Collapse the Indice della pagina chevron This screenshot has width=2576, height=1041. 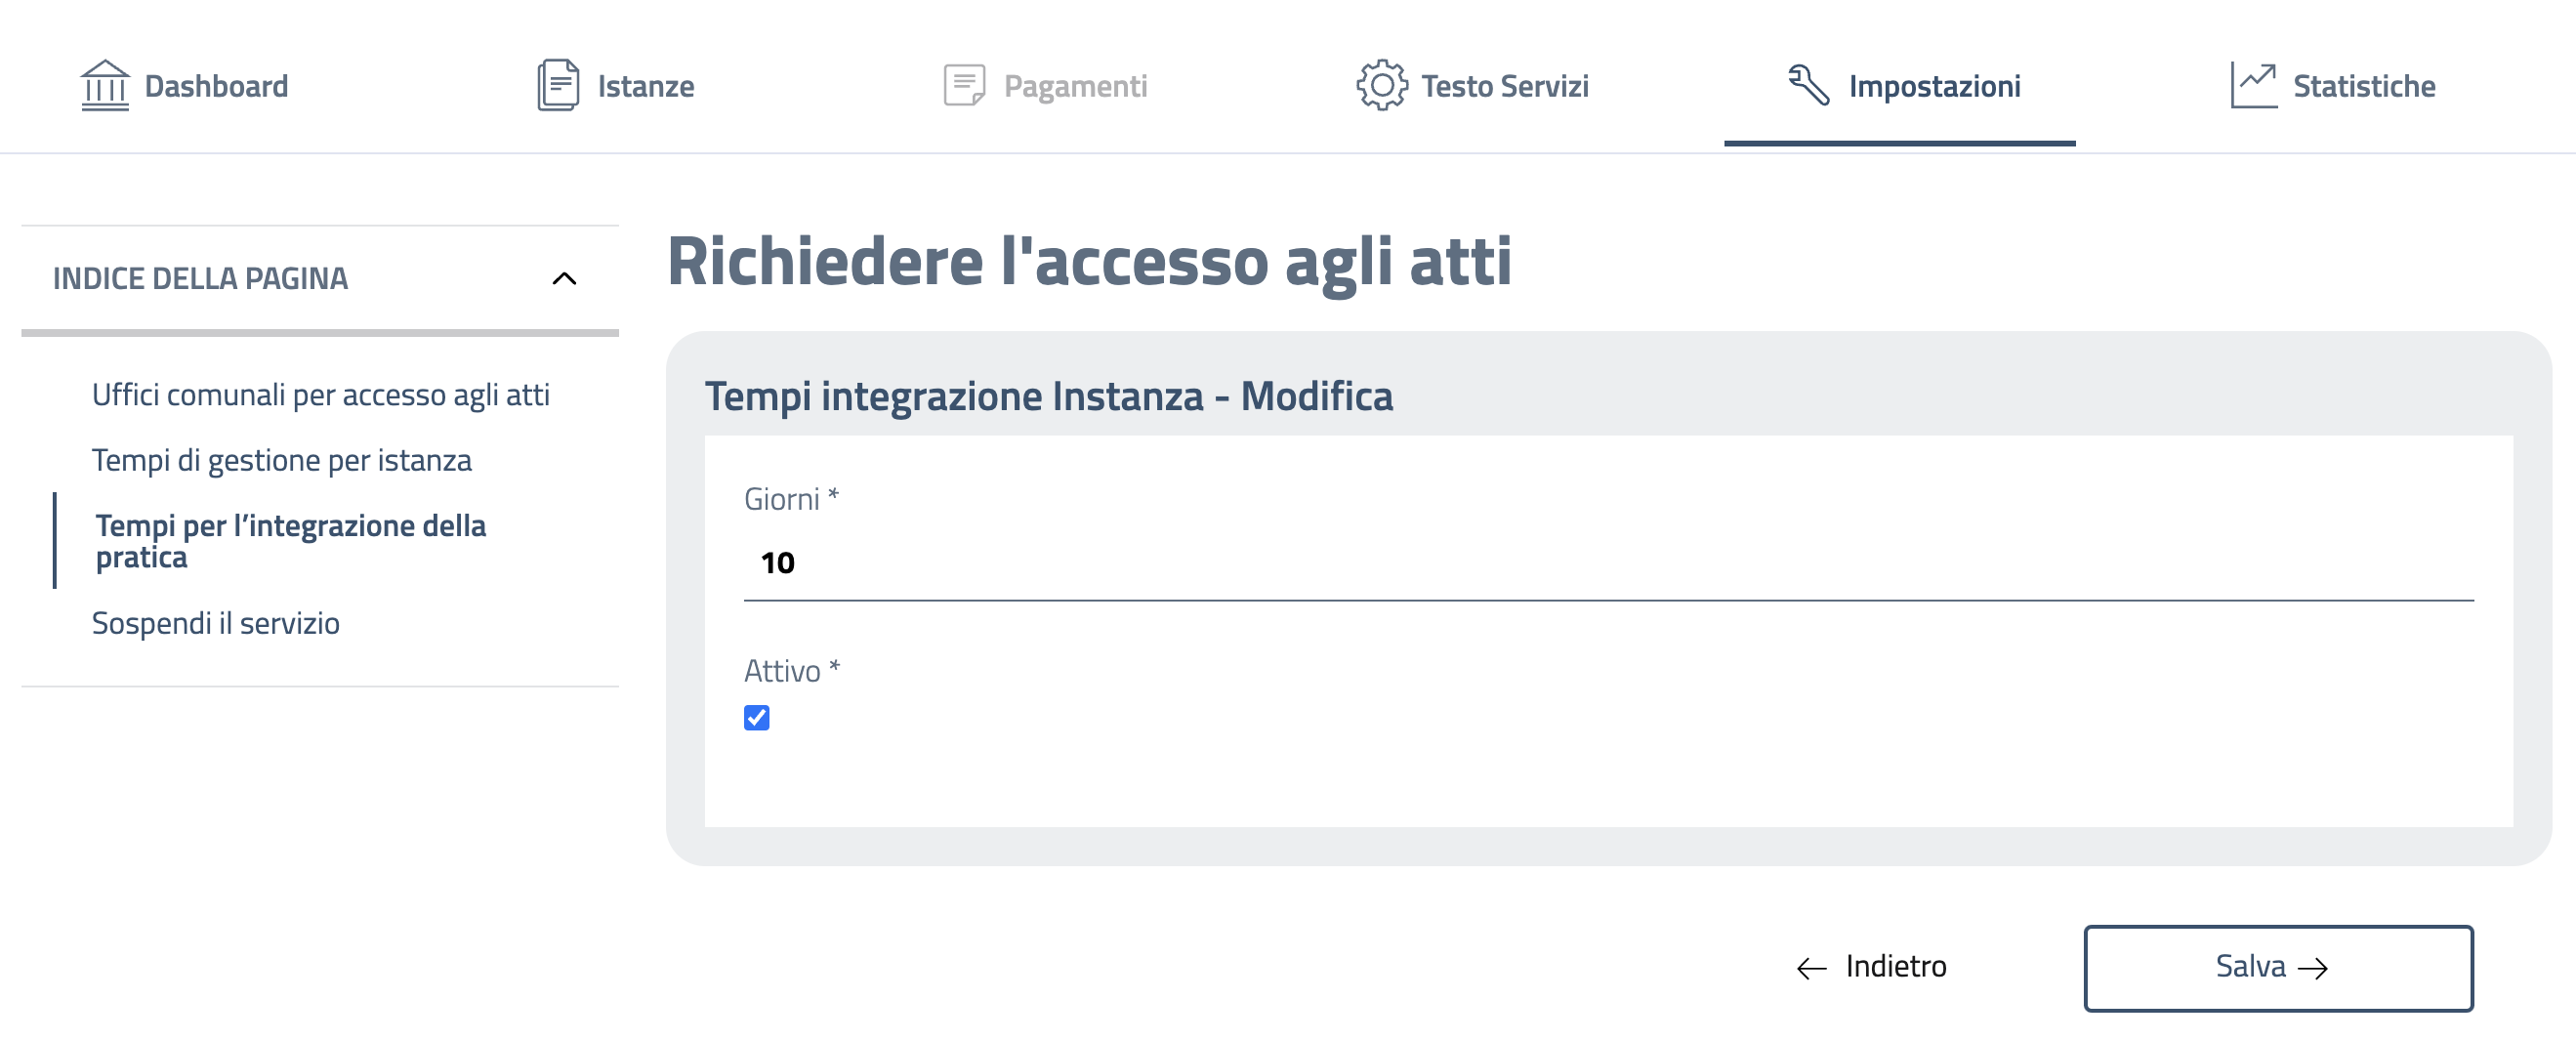tap(564, 279)
